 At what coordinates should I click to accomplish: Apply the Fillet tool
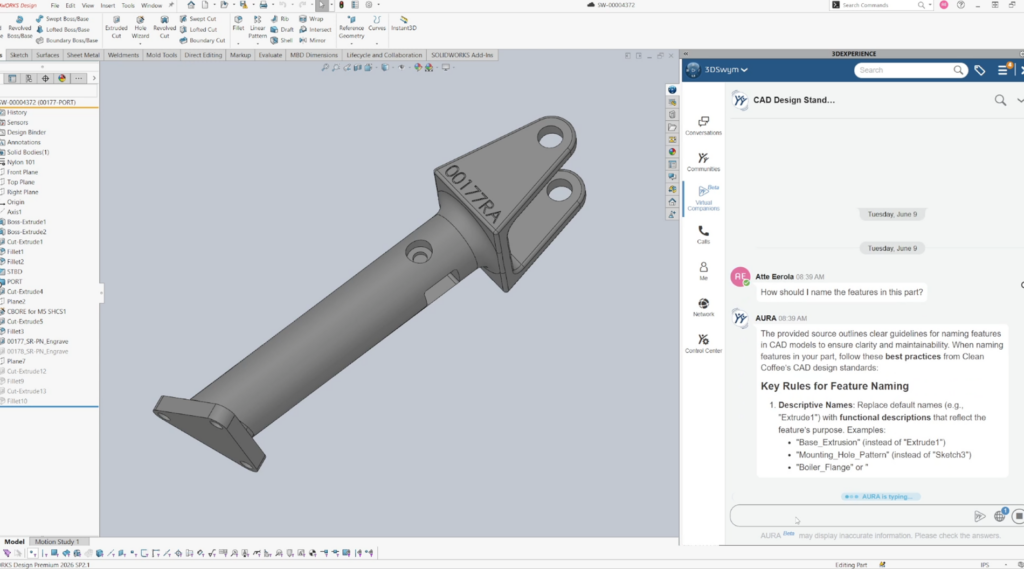(x=238, y=24)
